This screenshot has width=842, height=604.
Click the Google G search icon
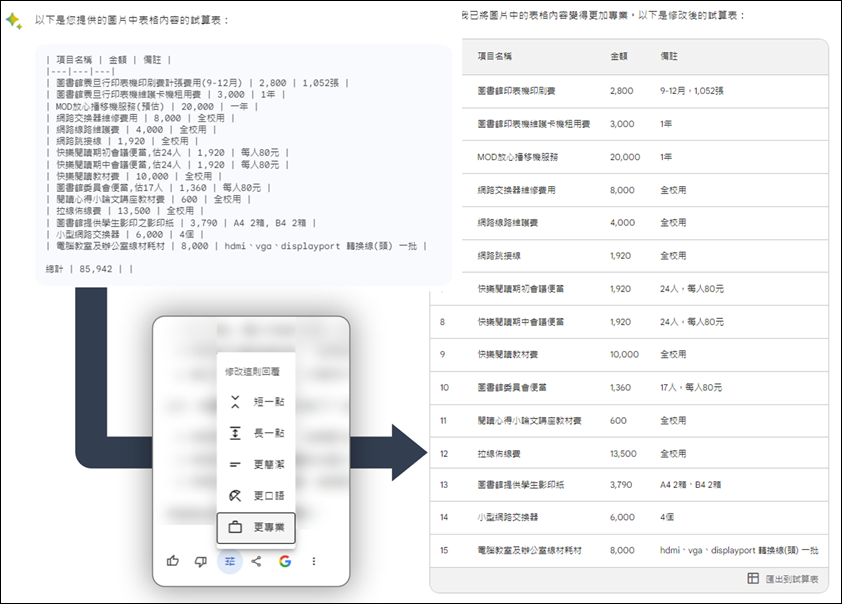pos(285,561)
